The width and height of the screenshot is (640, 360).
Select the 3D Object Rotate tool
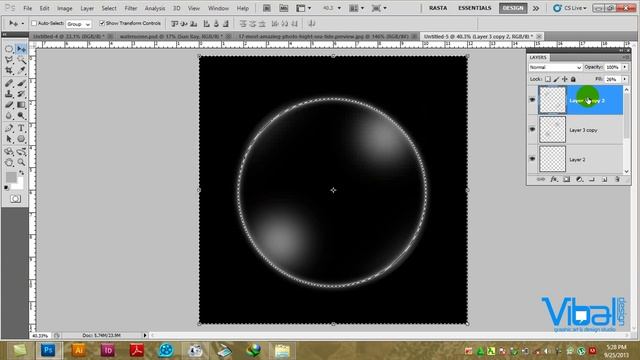click(x=9, y=151)
